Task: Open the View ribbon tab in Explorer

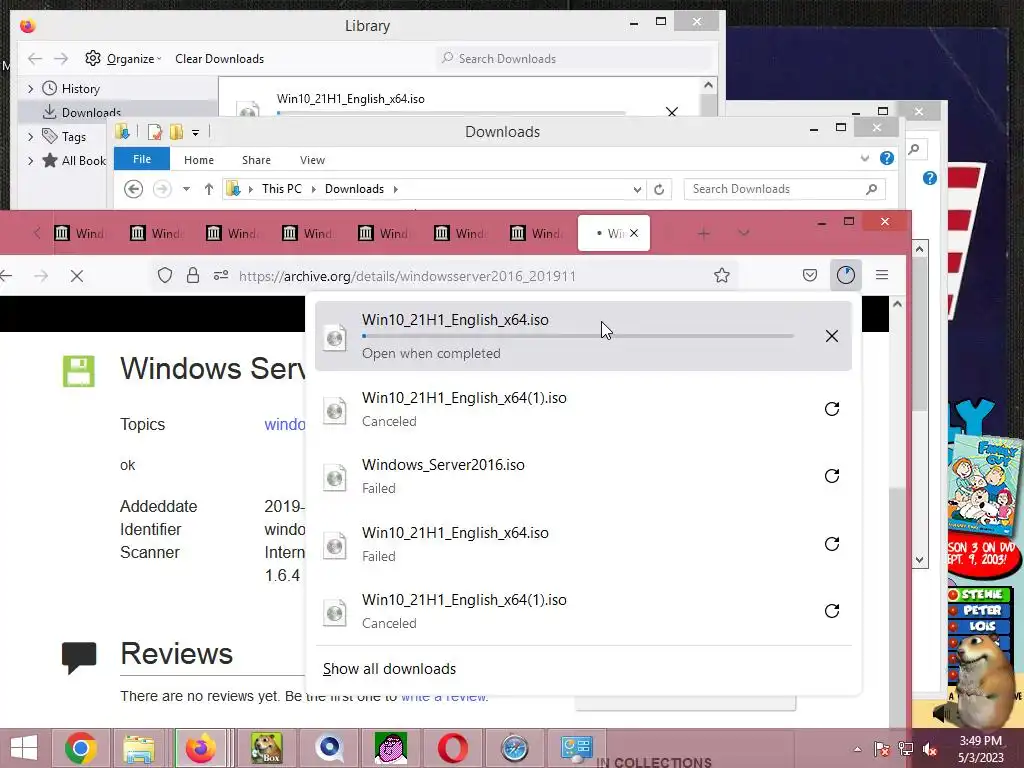Action: (x=312, y=160)
